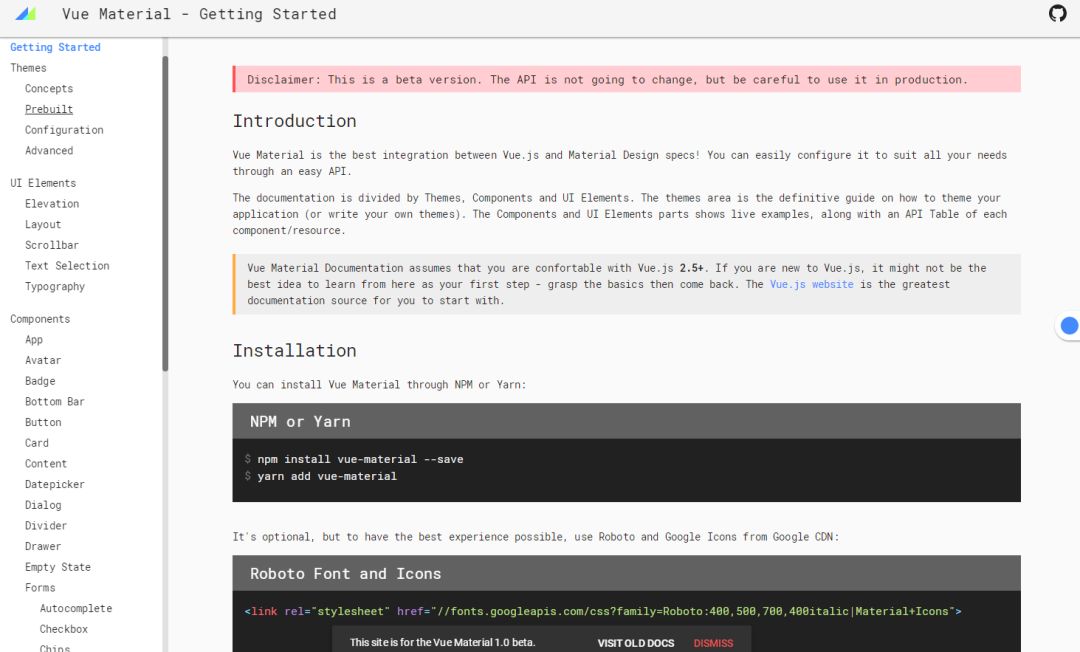The width and height of the screenshot is (1080, 652).
Task: Click the Installation heading
Action: [x=294, y=350]
